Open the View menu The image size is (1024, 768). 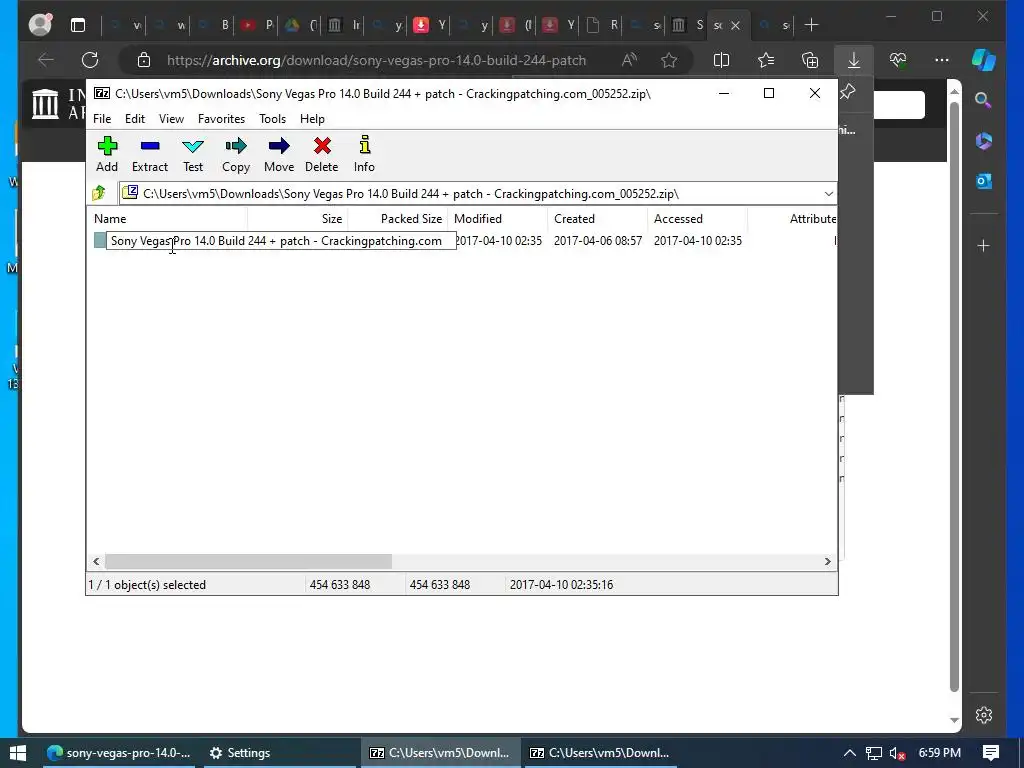click(x=171, y=119)
